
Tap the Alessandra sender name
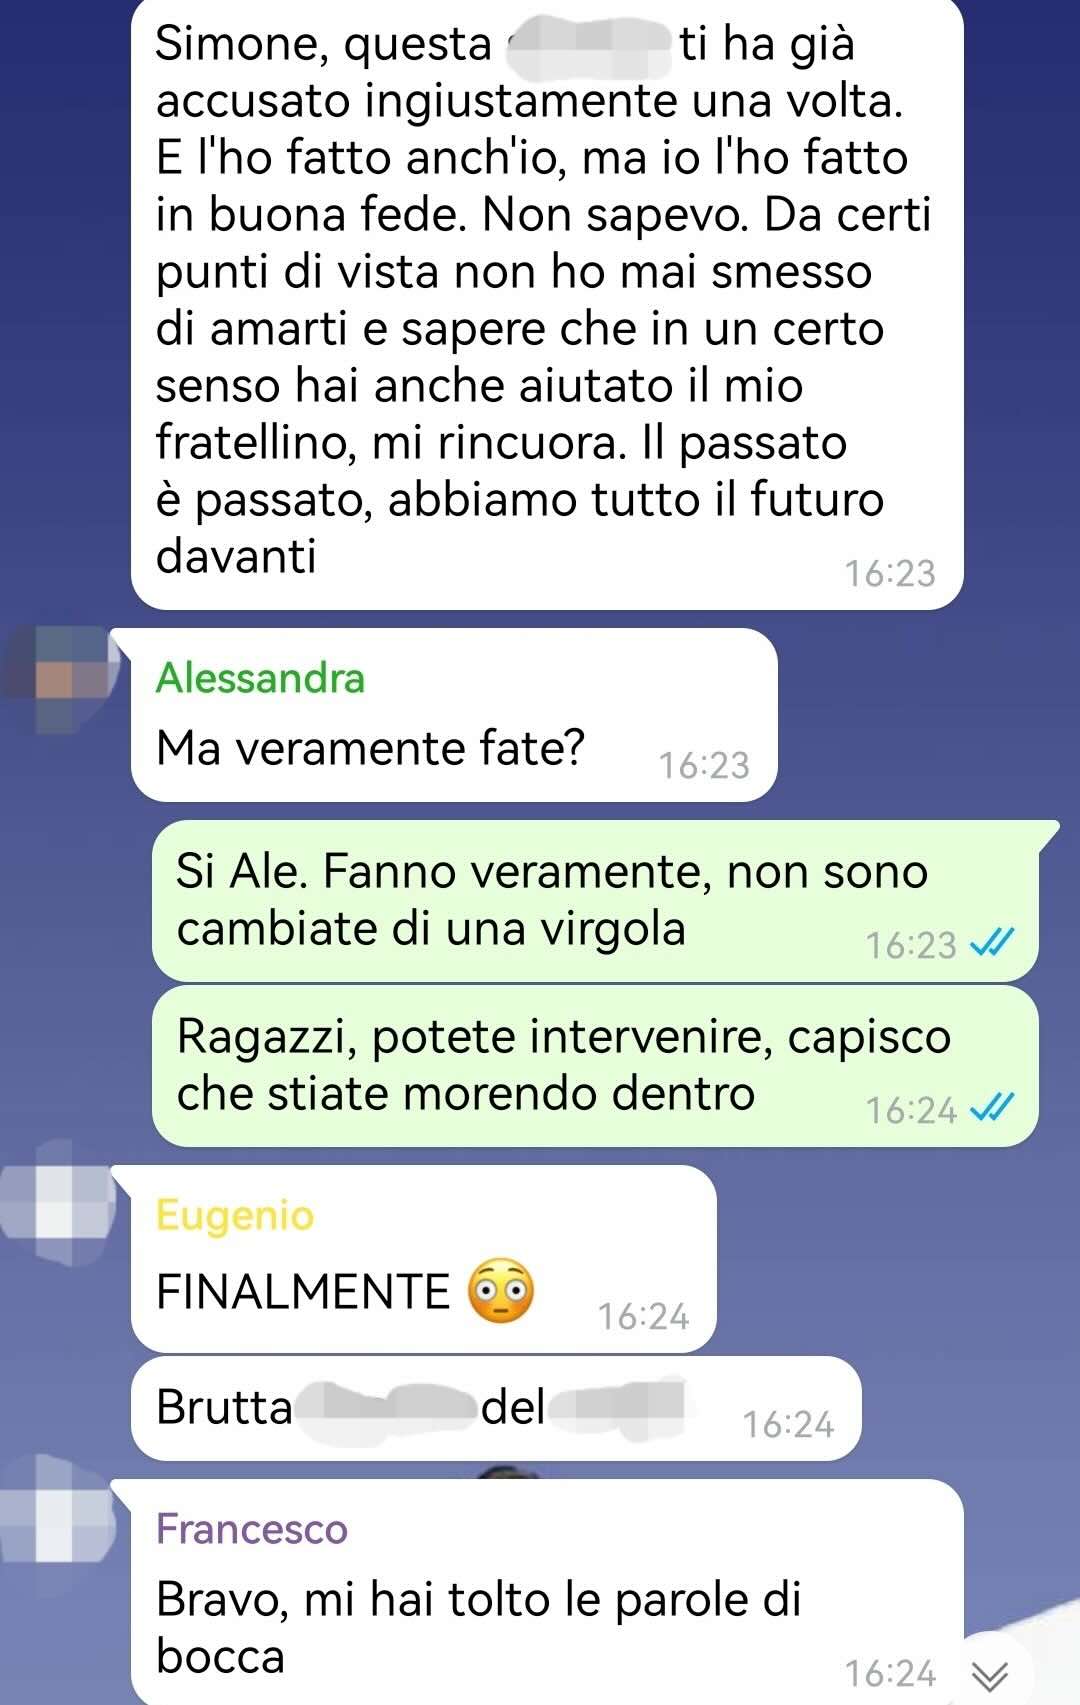(261, 678)
